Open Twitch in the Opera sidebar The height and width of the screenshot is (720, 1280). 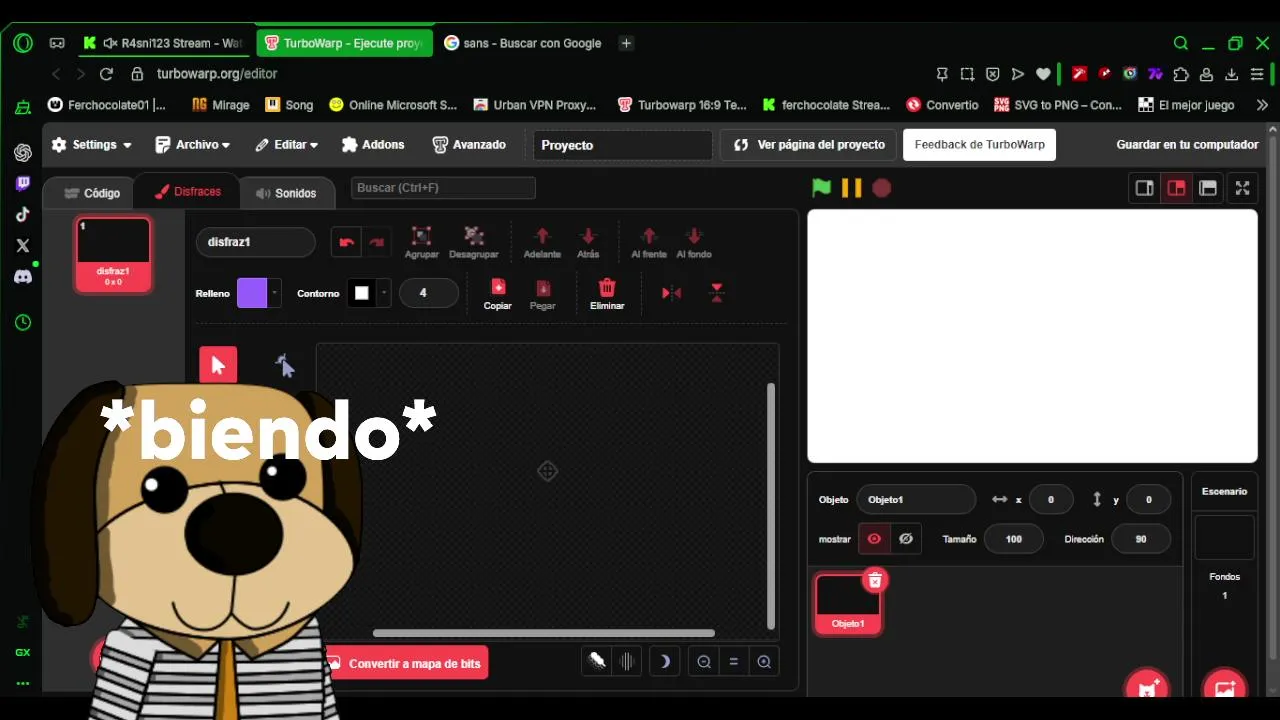pyautogui.click(x=23, y=183)
